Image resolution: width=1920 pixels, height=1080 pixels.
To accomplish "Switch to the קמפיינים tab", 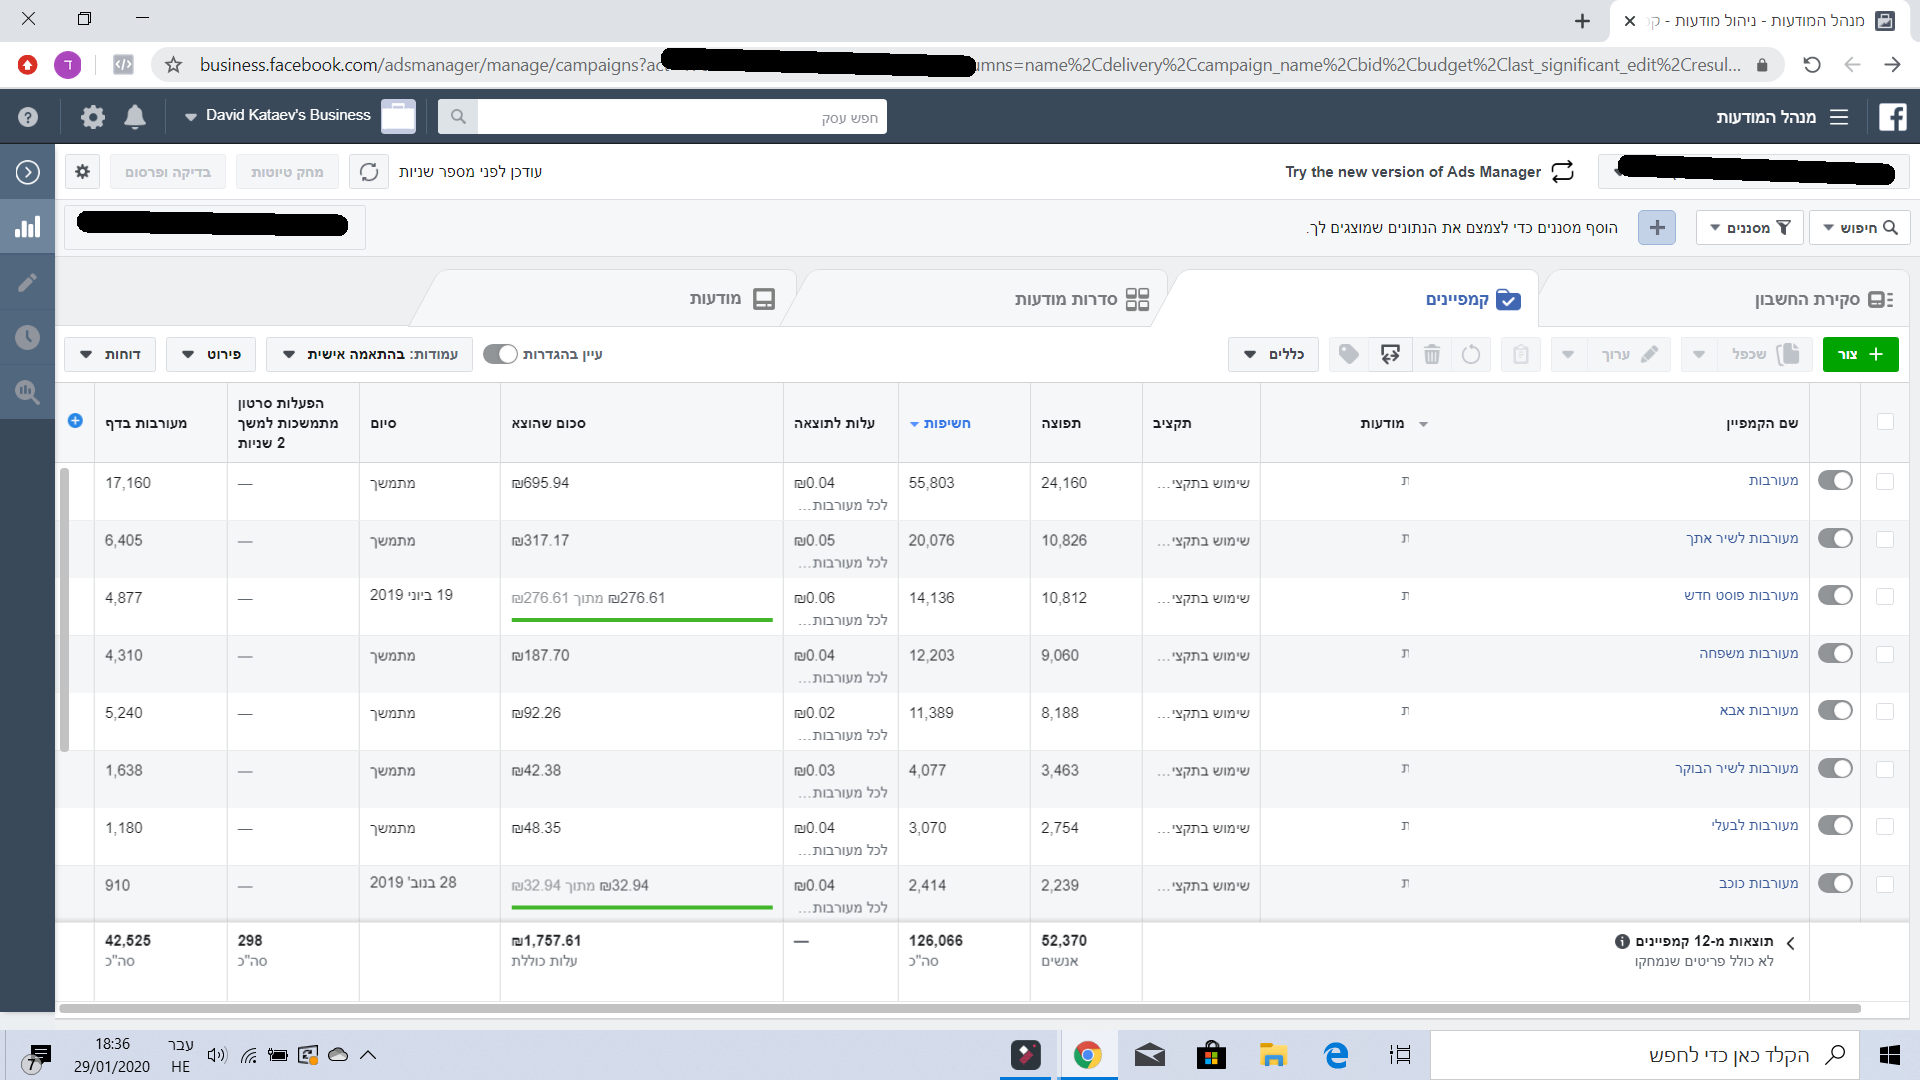I will tap(1472, 299).
